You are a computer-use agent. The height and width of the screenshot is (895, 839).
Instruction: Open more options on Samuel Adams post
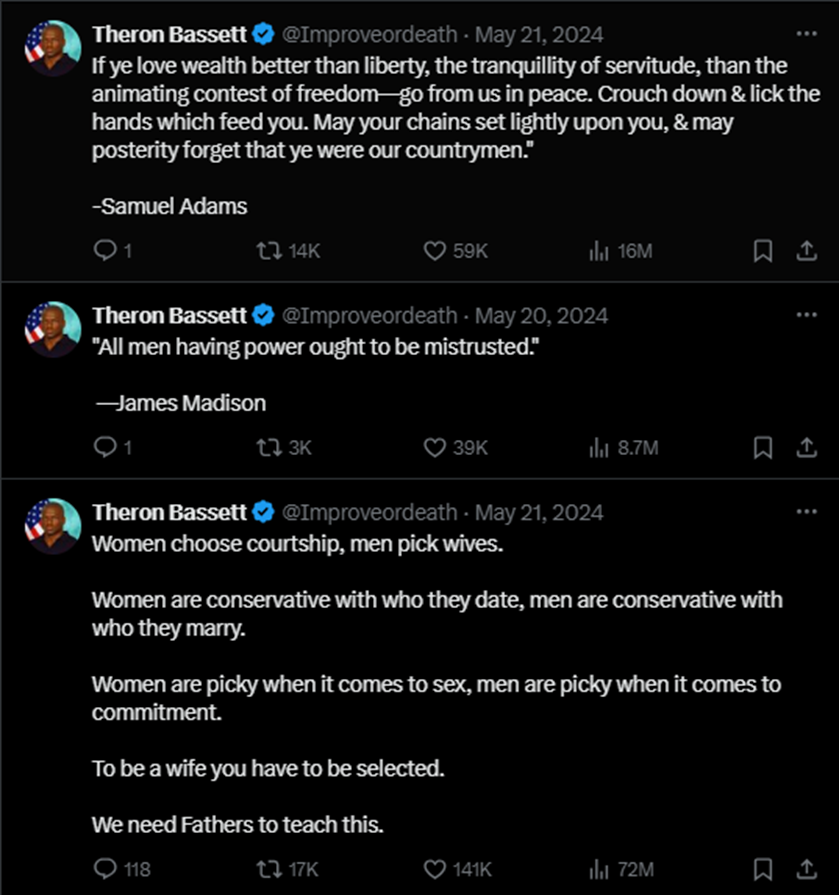[x=806, y=34]
